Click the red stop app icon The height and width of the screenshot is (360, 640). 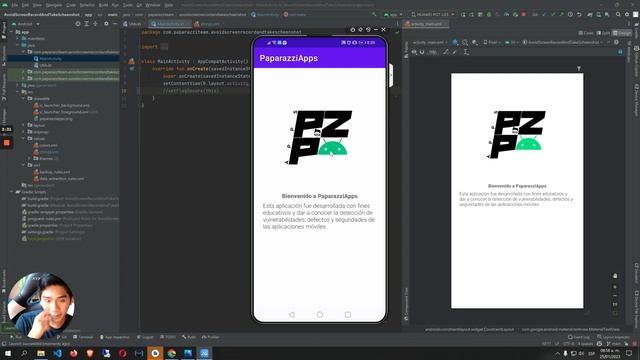click(524, 14)
